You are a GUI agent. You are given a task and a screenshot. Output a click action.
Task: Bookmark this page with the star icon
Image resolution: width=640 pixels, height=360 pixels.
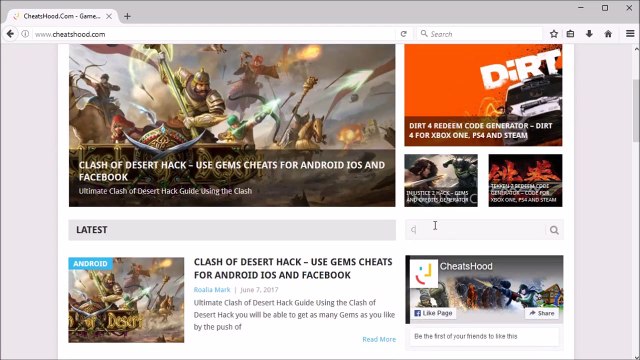pyautogui.click(x=553, y=34)
